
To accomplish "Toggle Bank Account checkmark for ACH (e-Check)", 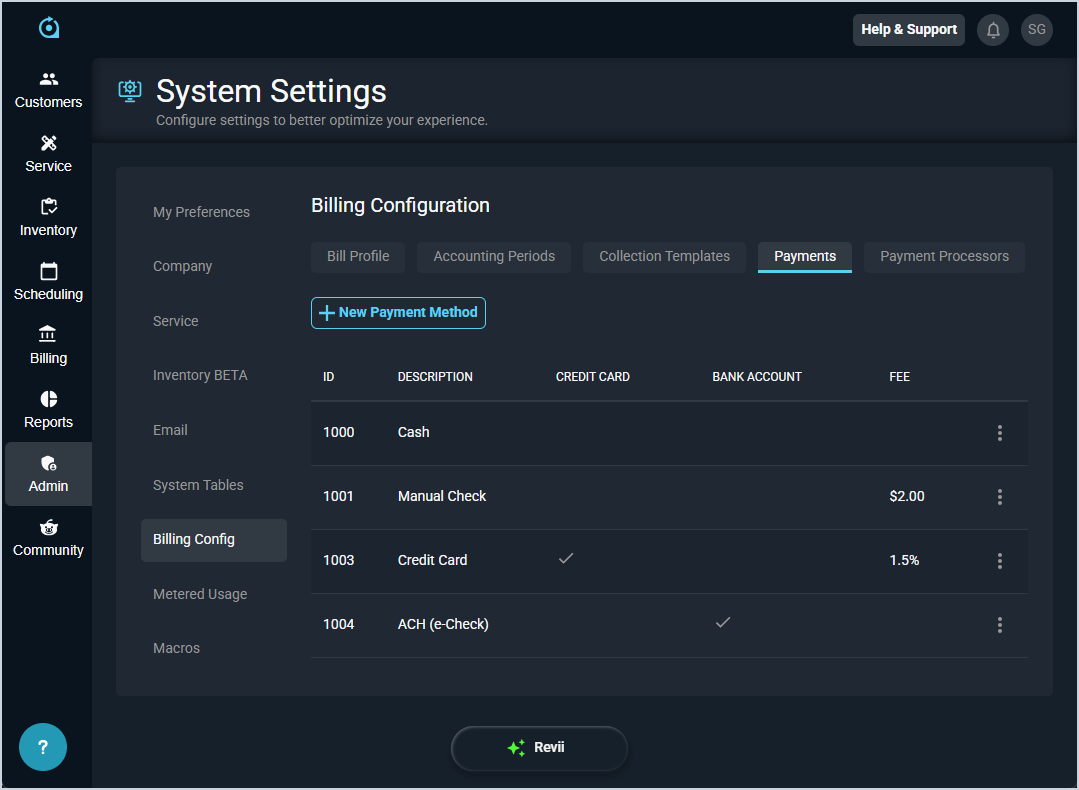I will [x=723, y=623].
